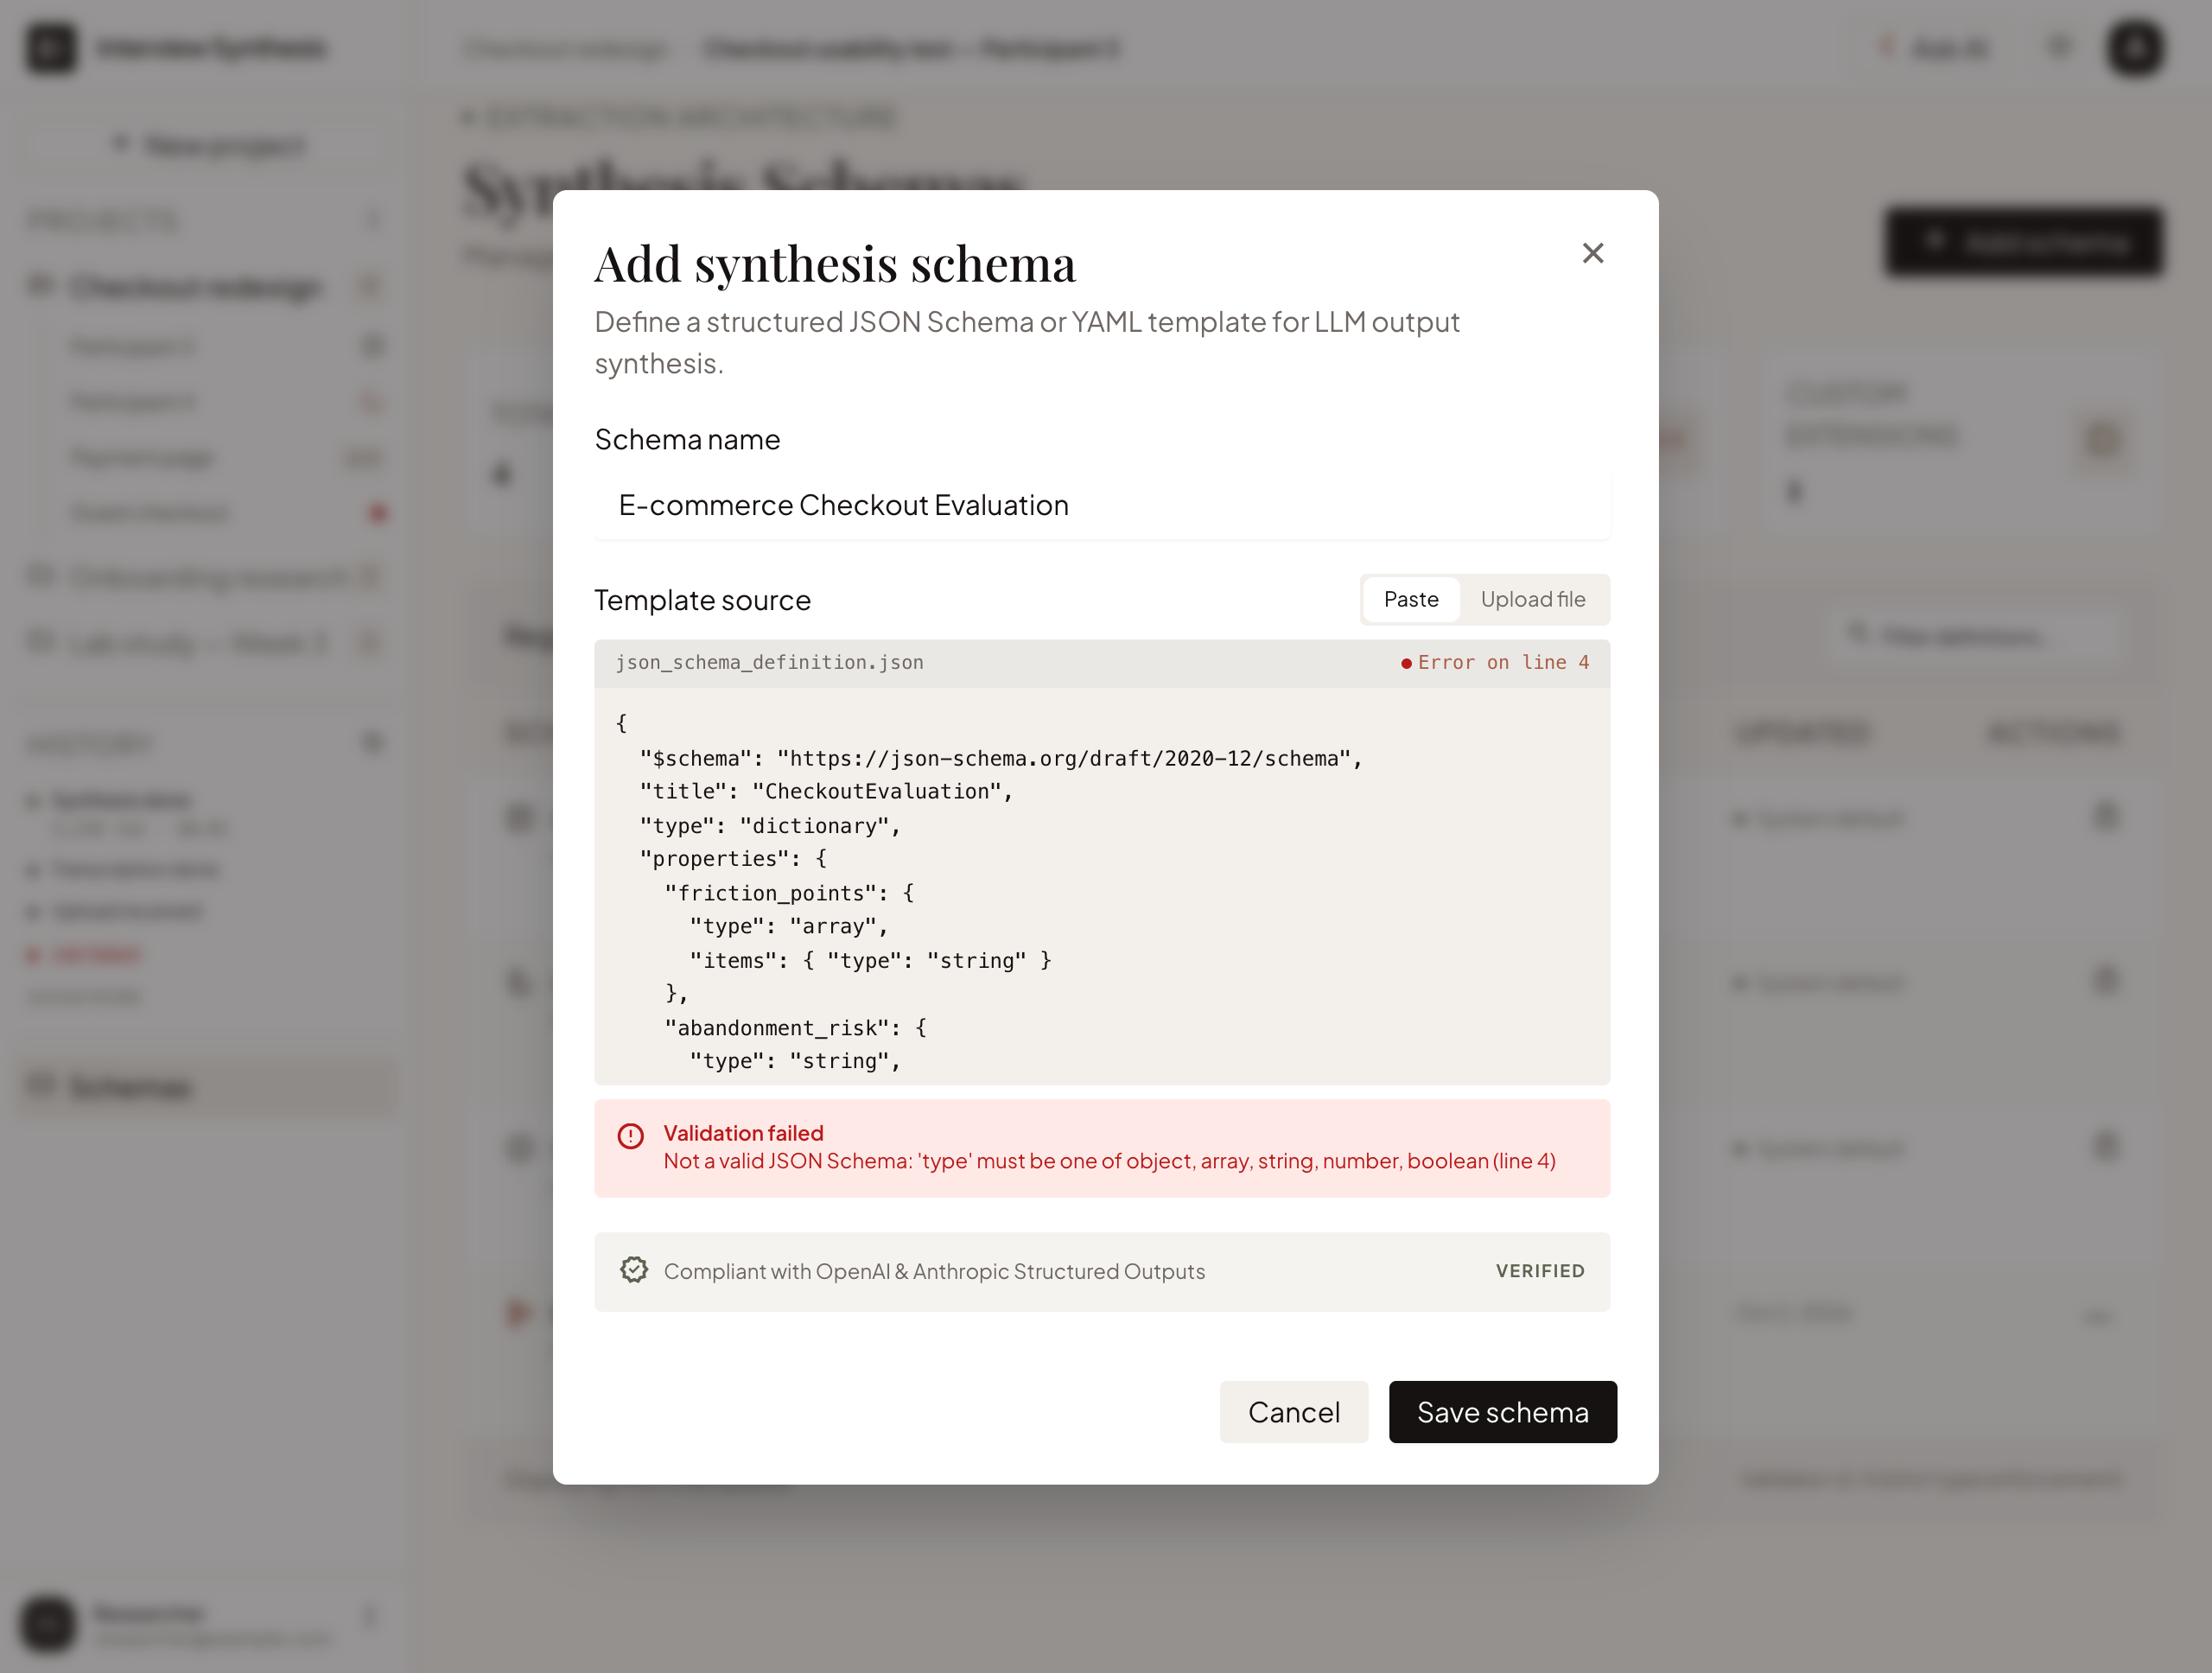Switch to Upload file source
2212x1673 pixels.
point(1532,599)
